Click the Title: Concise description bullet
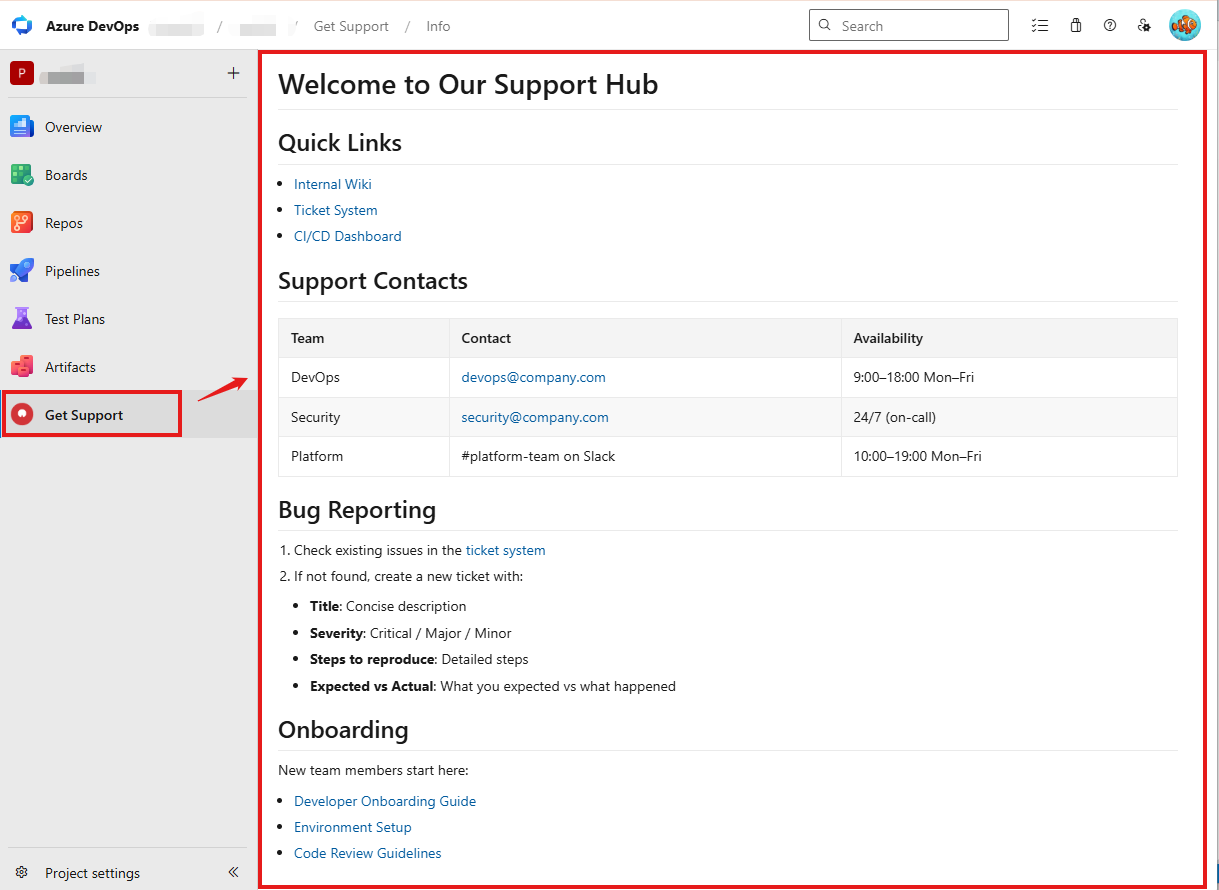The image size is (1219, 890). pos(388,606)
